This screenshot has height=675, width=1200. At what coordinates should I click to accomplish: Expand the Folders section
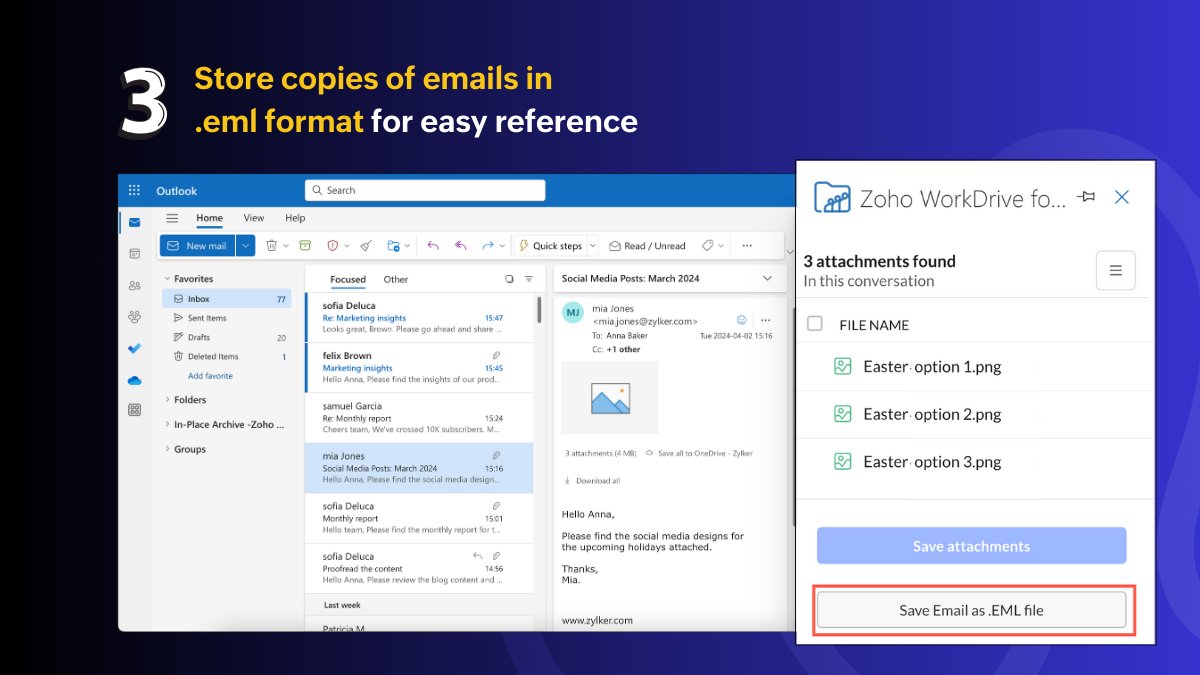pyautogui.click(x=167, y=399)
